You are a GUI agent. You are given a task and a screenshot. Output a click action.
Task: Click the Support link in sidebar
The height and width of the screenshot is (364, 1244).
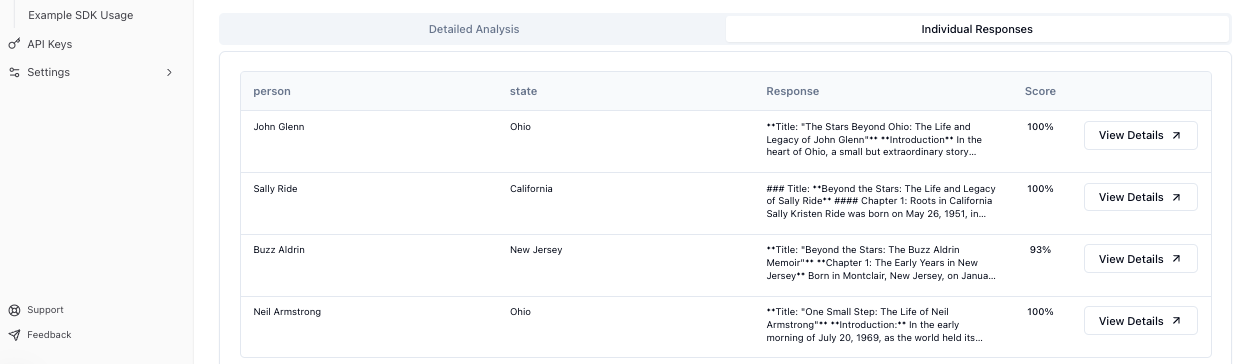45,310
